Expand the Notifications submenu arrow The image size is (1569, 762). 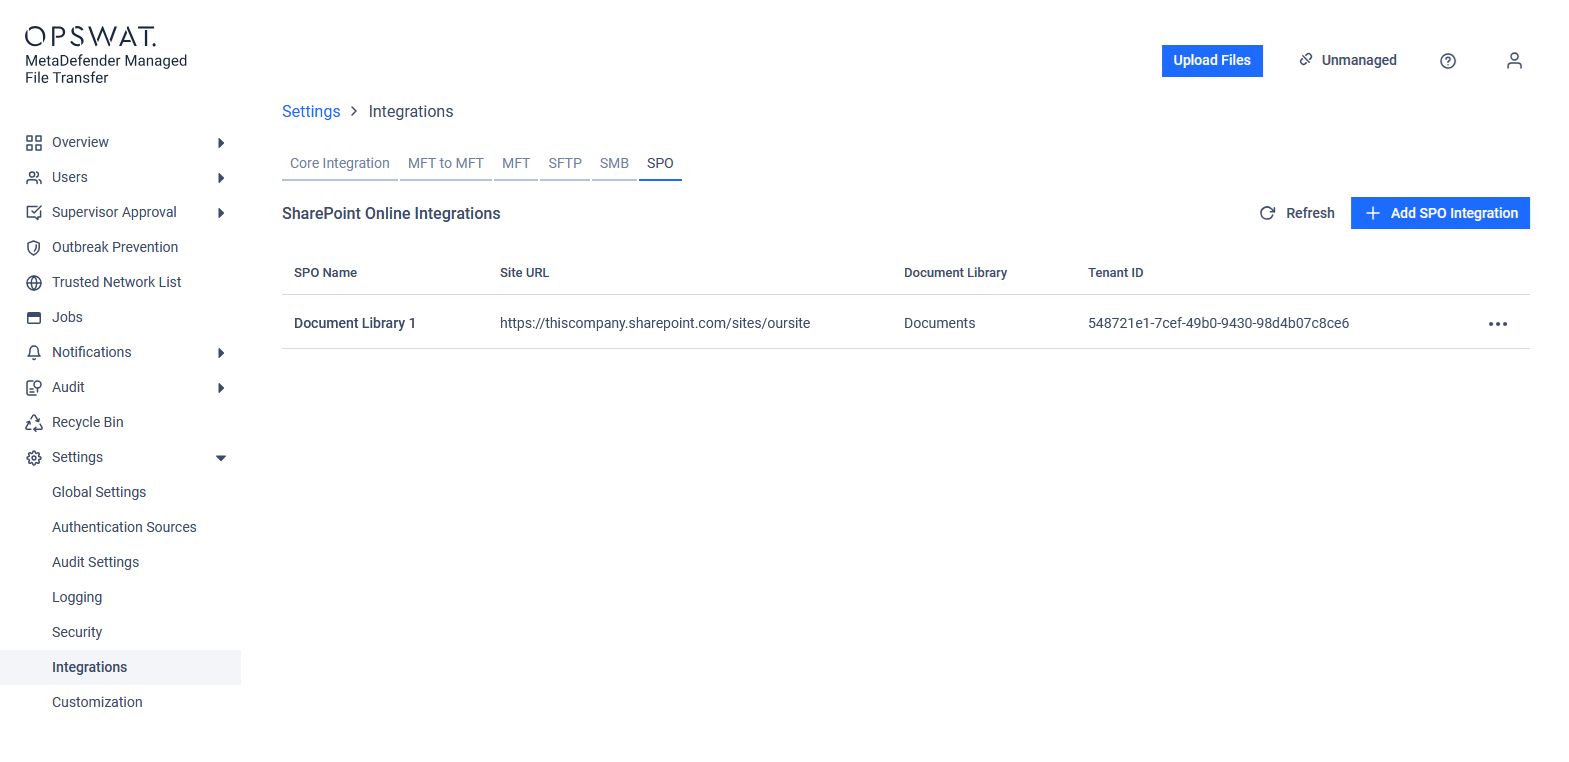[x=221, y=353]
